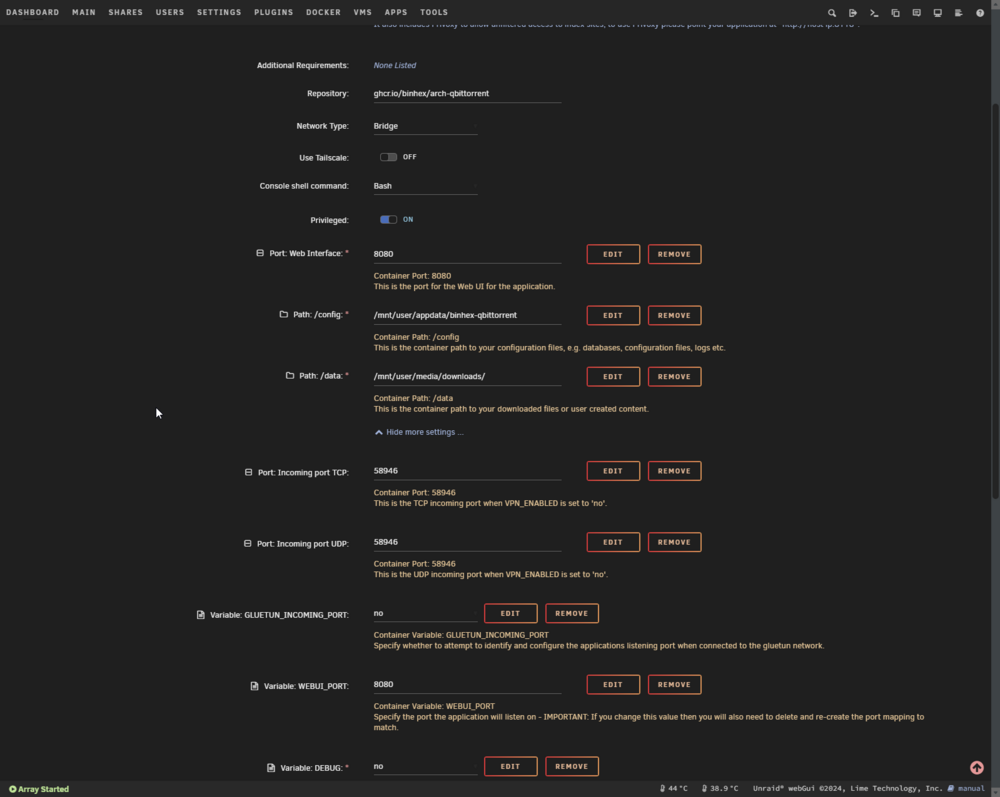Click the /config host path input
This screenshot has height=797, width=1000.
pos(467,315)
